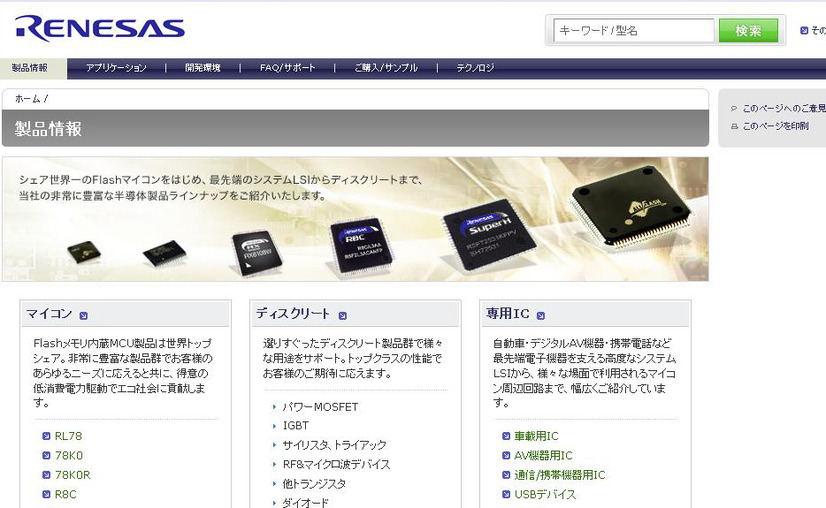Click the Renesas logo
This screenshot has width=826, height=508.
(x=100, y=28)
